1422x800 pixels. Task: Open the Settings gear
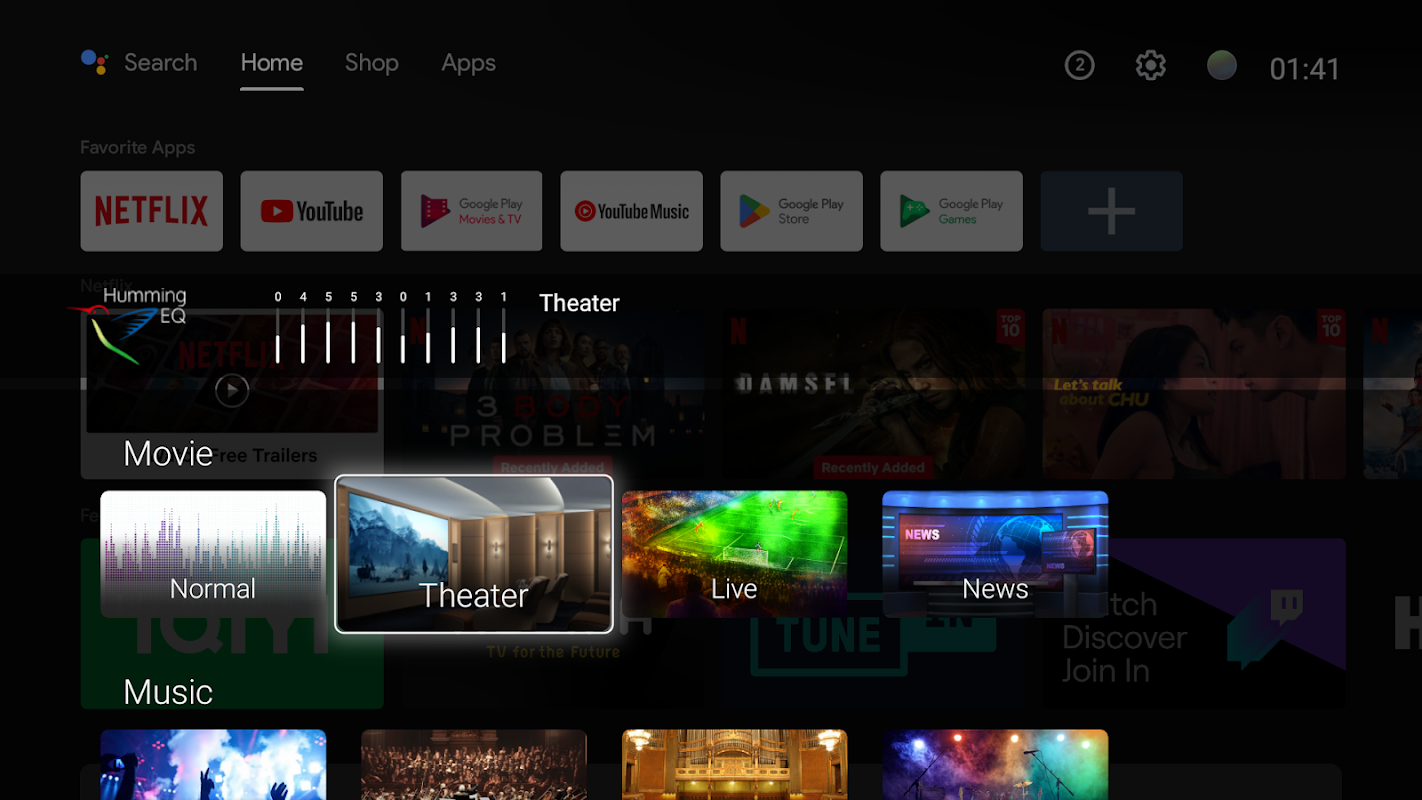(1151, 66)
